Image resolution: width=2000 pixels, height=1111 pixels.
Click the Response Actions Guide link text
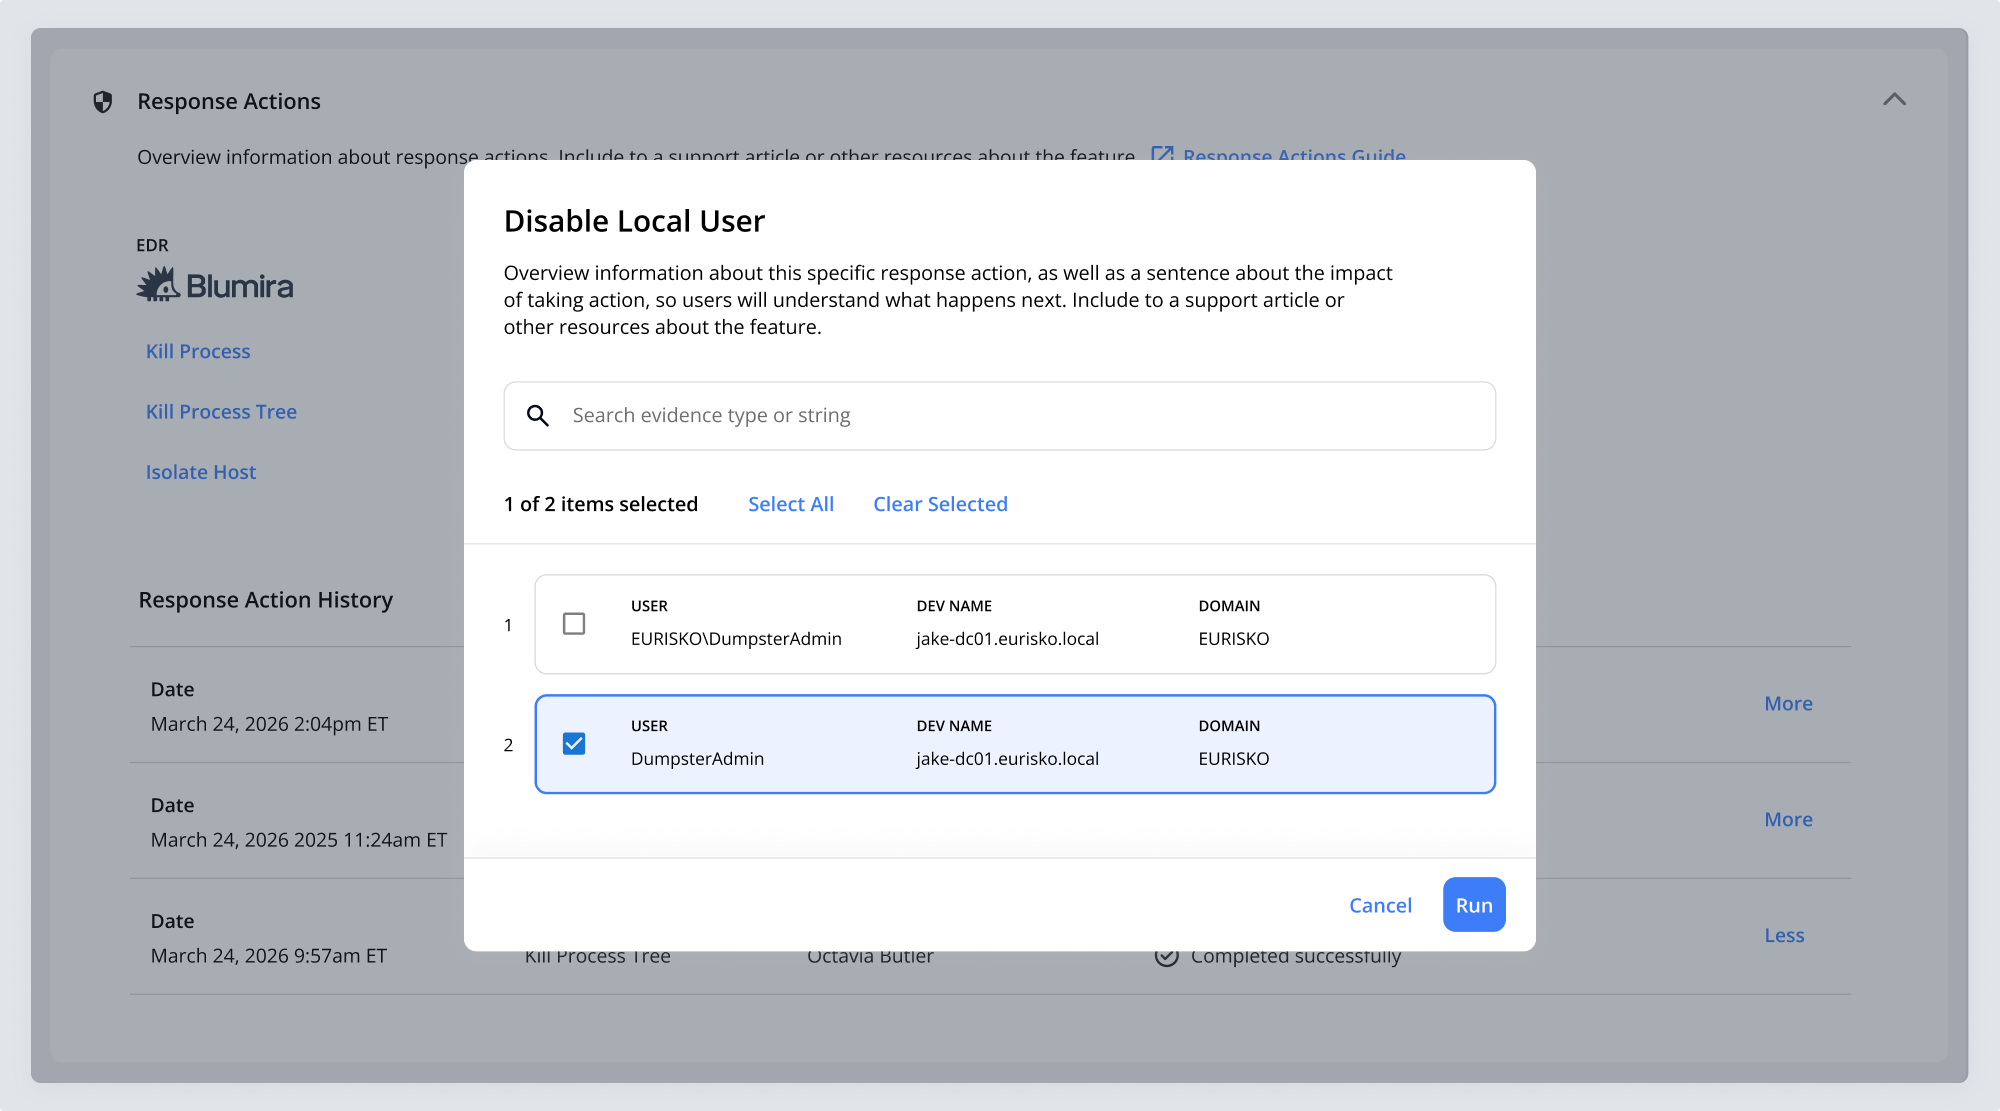pos(1294,153)
